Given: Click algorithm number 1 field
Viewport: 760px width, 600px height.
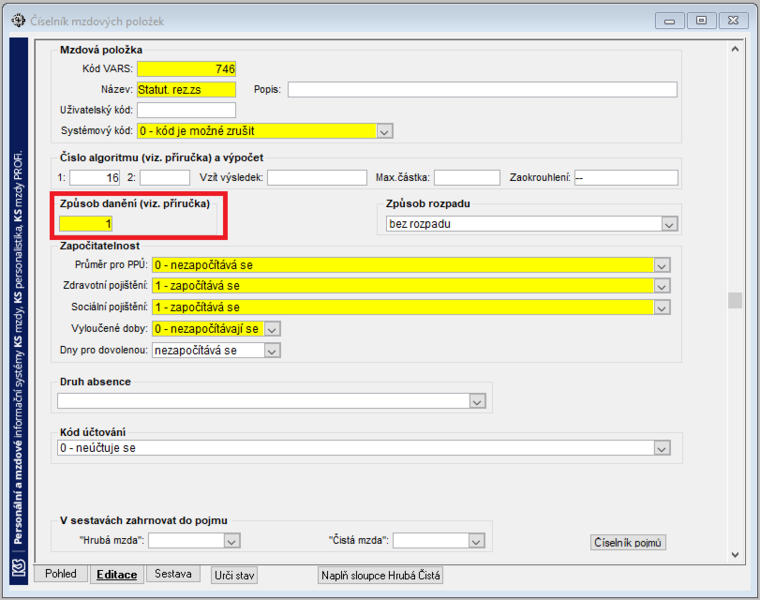Looking at the screenshot, I should click(95, 178).
